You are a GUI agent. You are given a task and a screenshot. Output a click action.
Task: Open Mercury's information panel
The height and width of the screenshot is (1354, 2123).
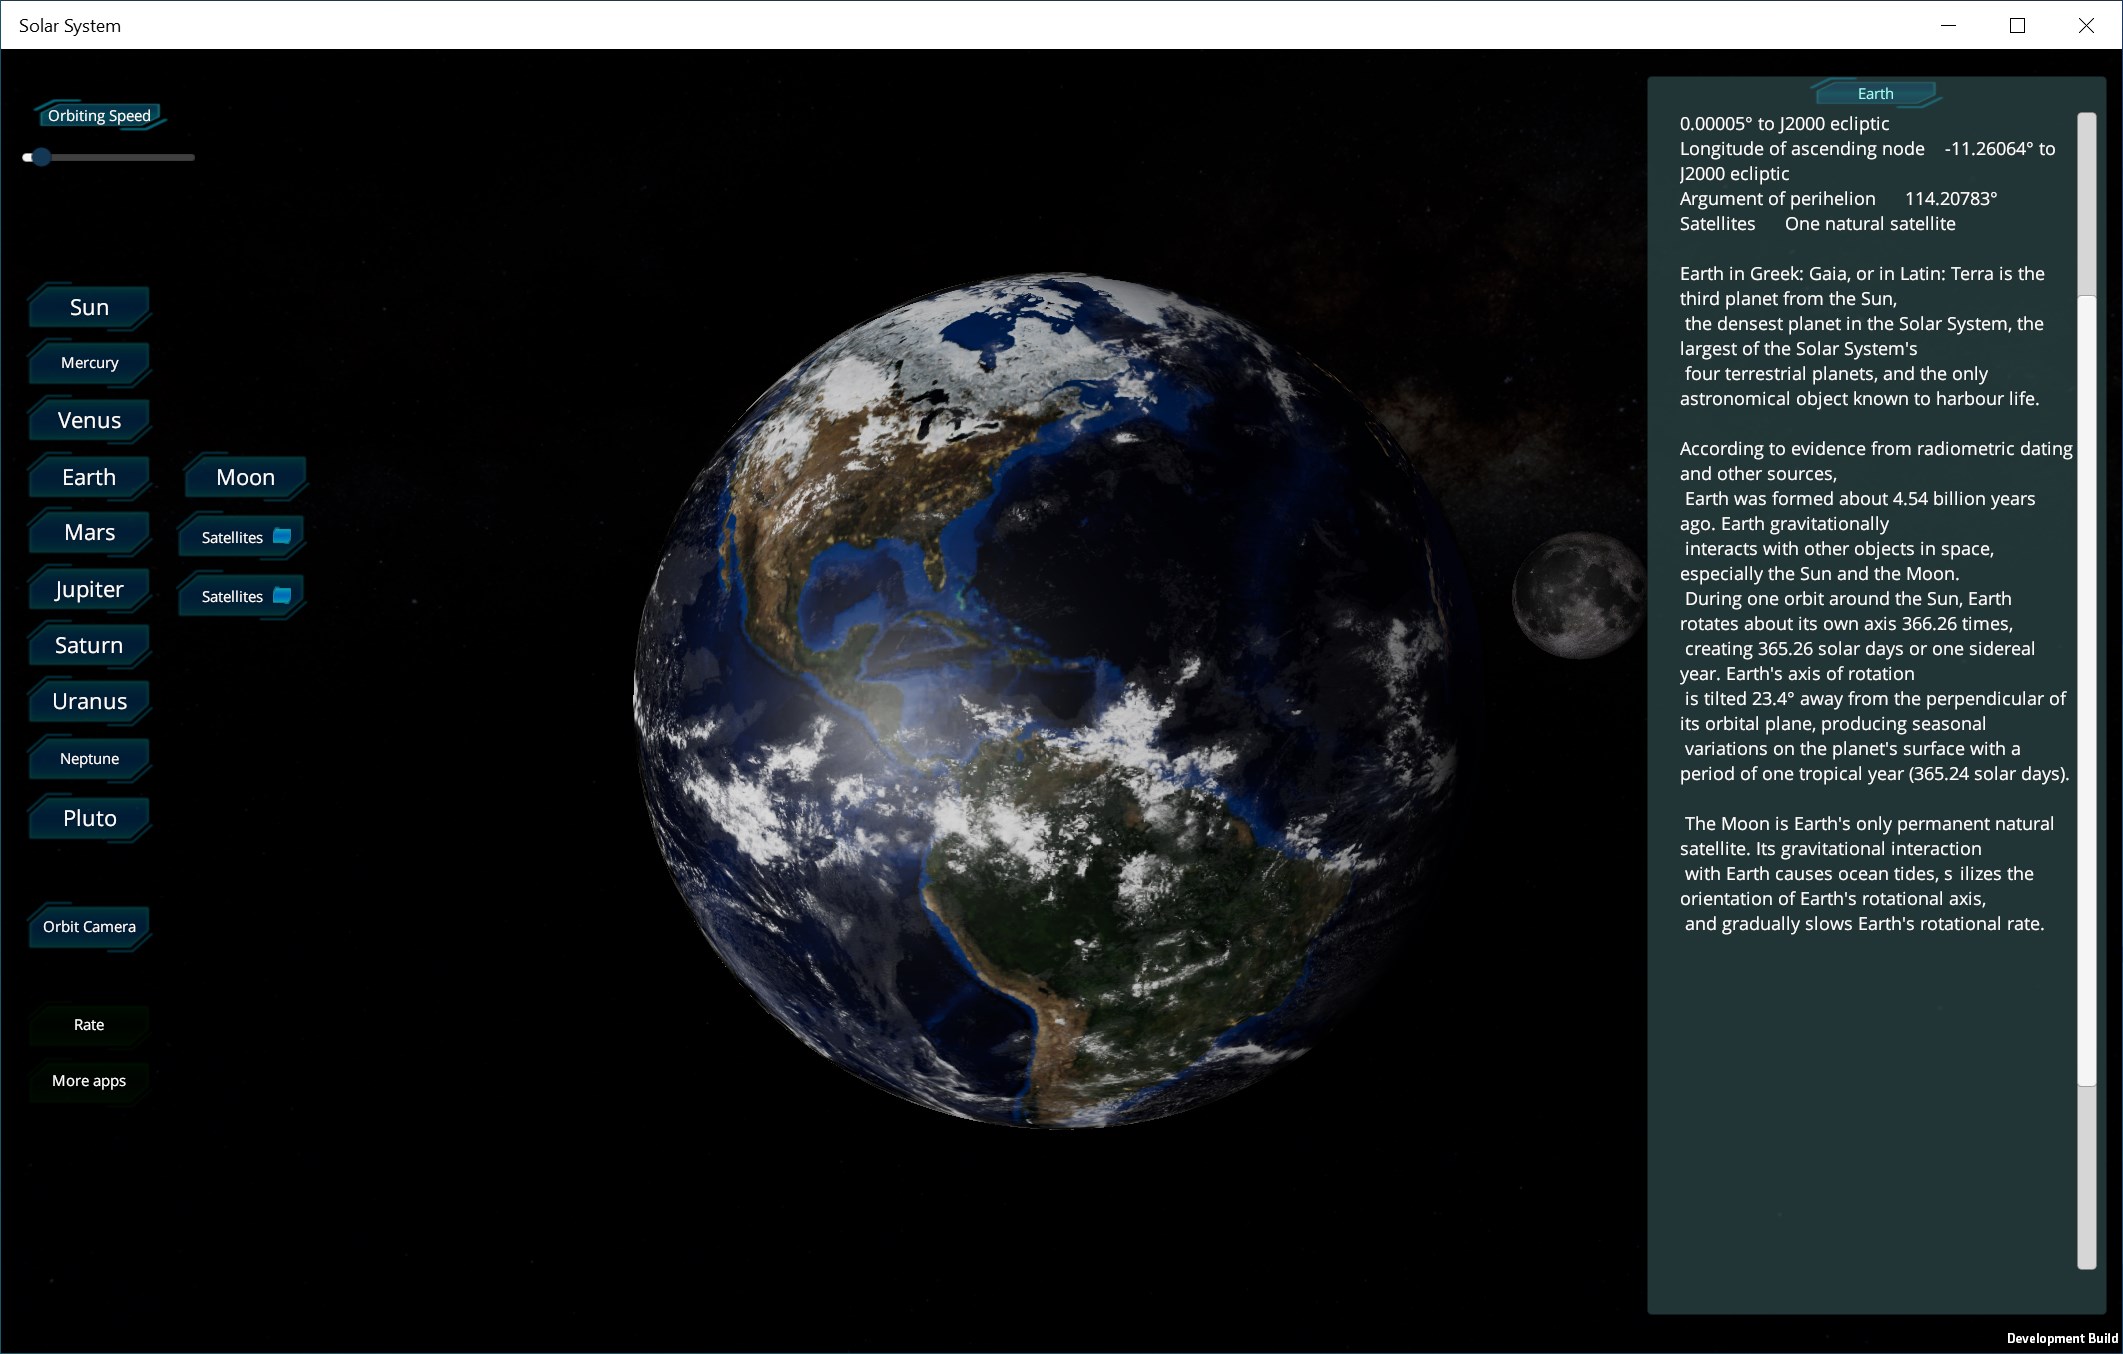click(x=89, y=363)
